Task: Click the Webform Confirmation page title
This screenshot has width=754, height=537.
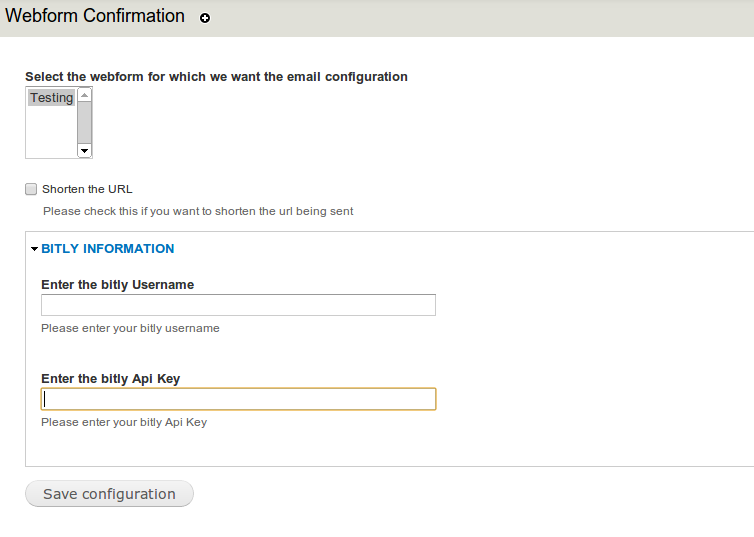Action: tap(95, 17)
